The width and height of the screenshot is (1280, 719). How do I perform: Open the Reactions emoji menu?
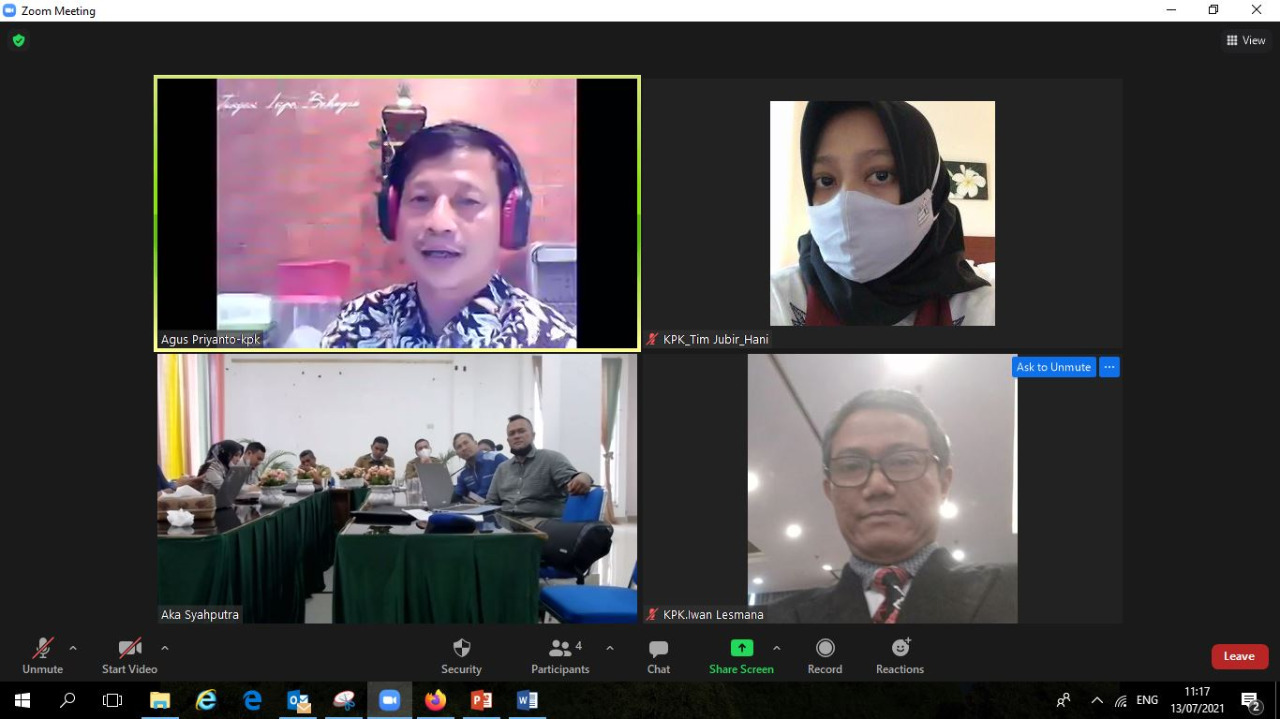[x=900, y=656]
